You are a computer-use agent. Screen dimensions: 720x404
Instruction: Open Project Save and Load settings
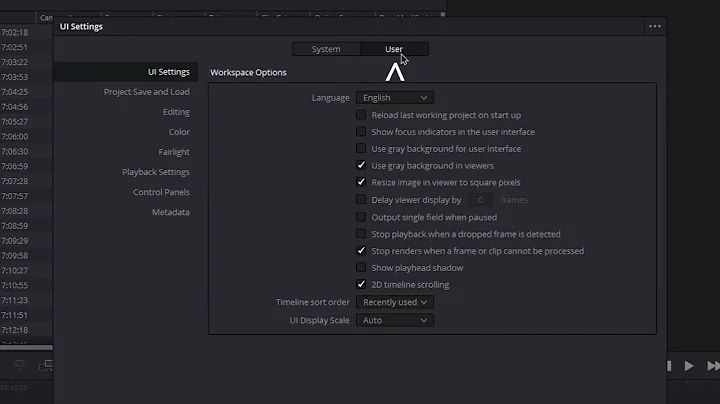[146, 92]
